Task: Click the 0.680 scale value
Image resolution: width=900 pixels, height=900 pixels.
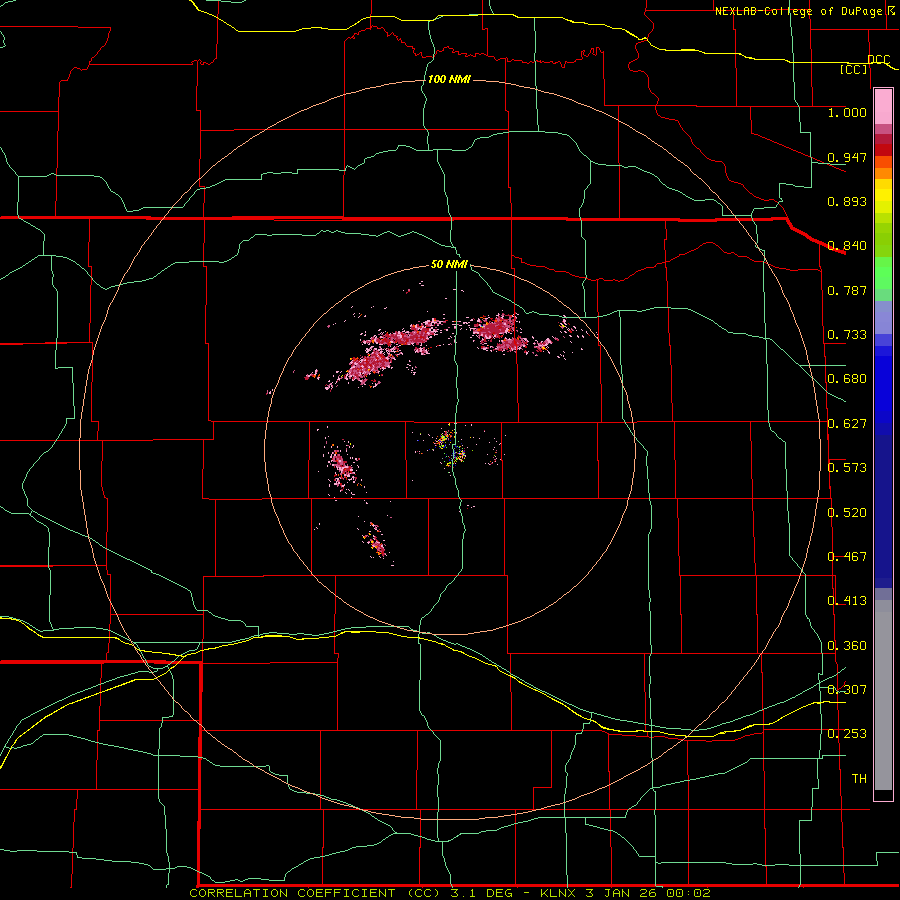Action: [x=847, y=379]
